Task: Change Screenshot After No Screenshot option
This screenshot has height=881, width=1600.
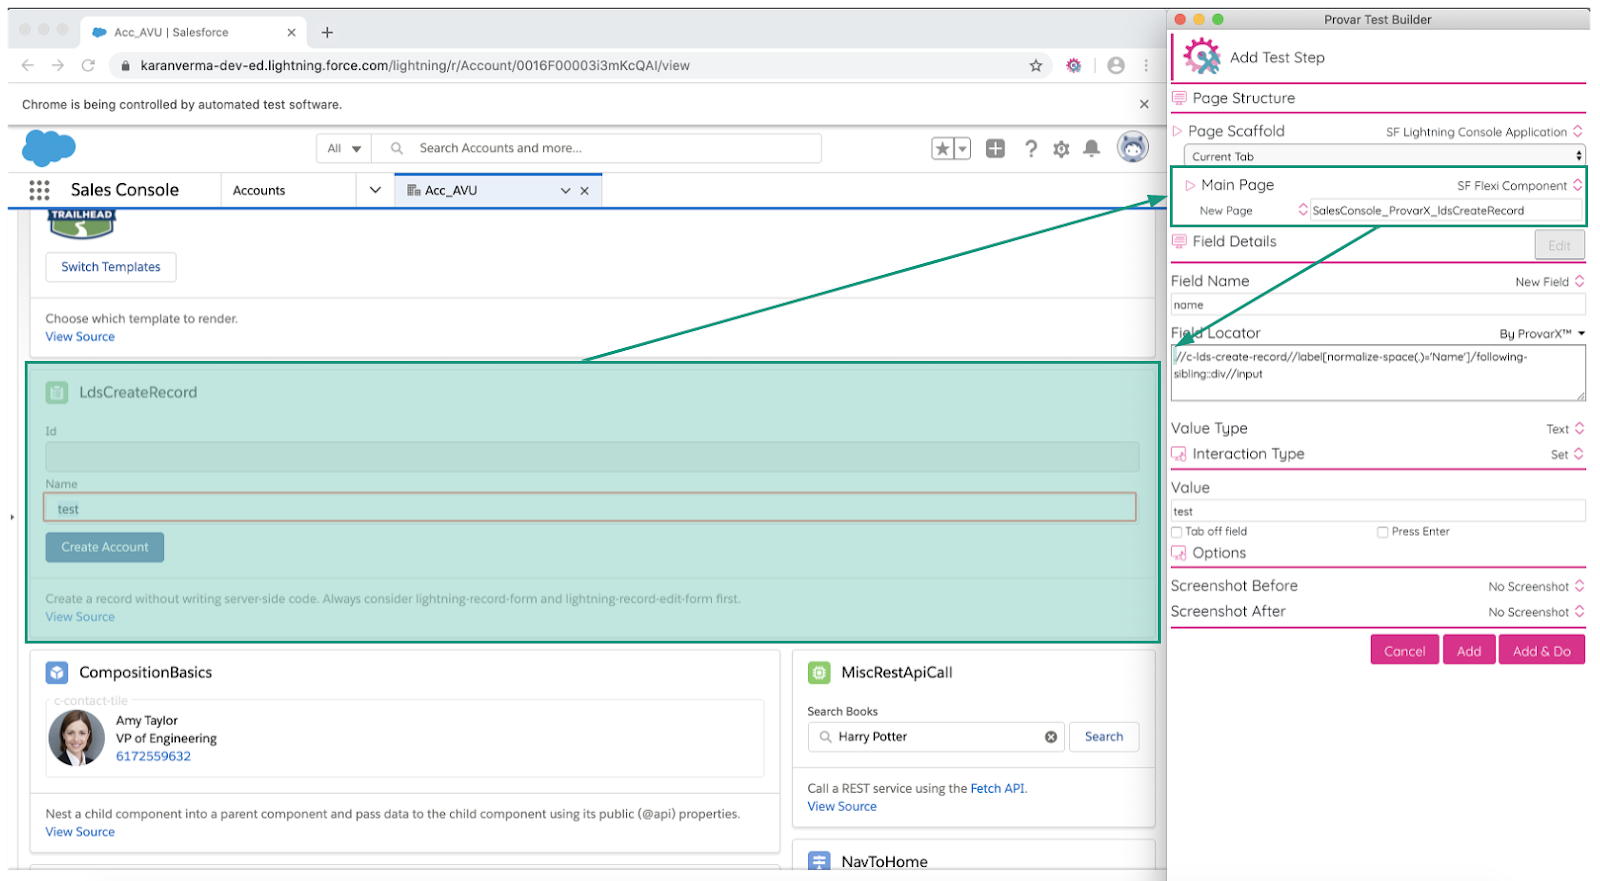Action: coord(1536,612)
